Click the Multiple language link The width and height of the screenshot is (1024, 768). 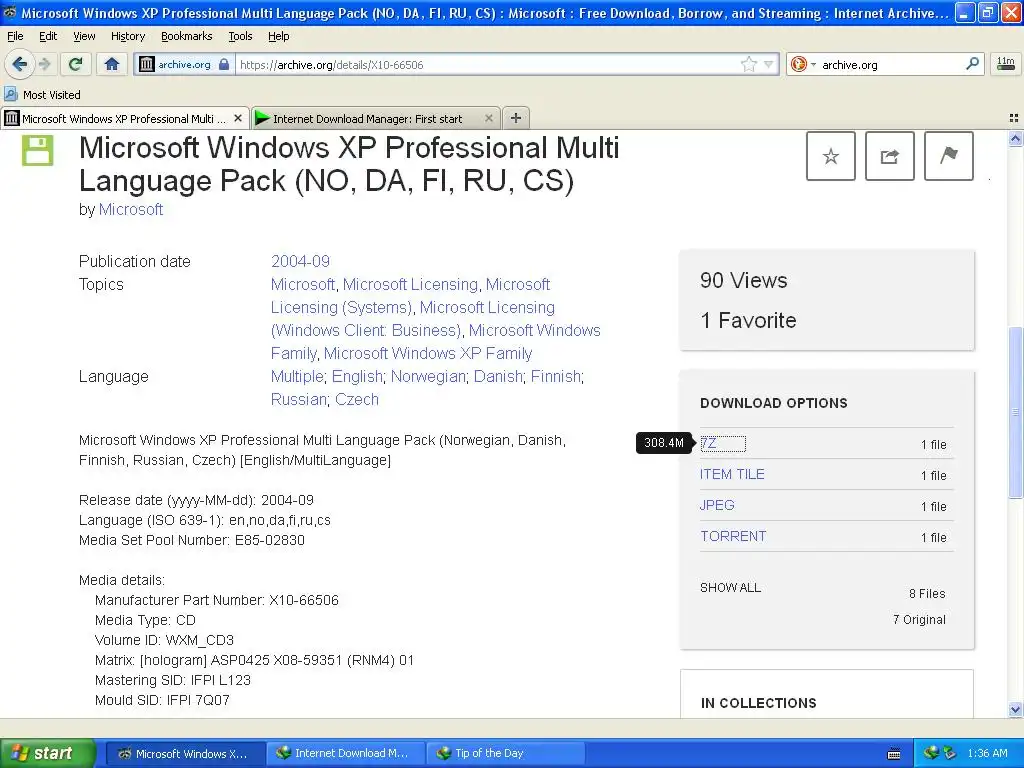[297, 377]
